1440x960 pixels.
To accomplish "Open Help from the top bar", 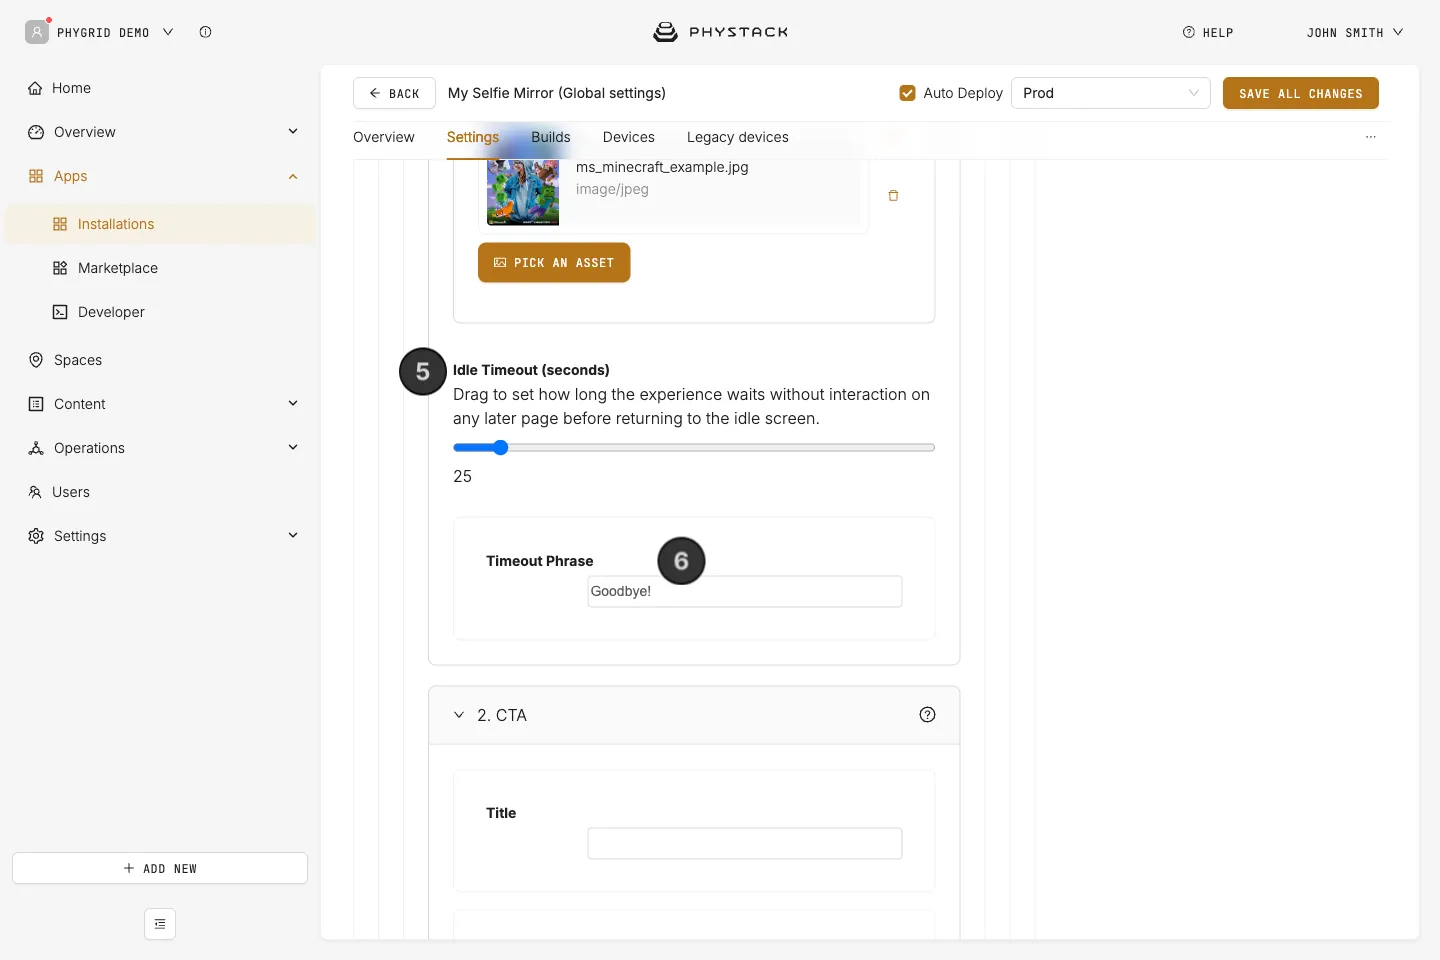I will click(x=1208, y=32).
